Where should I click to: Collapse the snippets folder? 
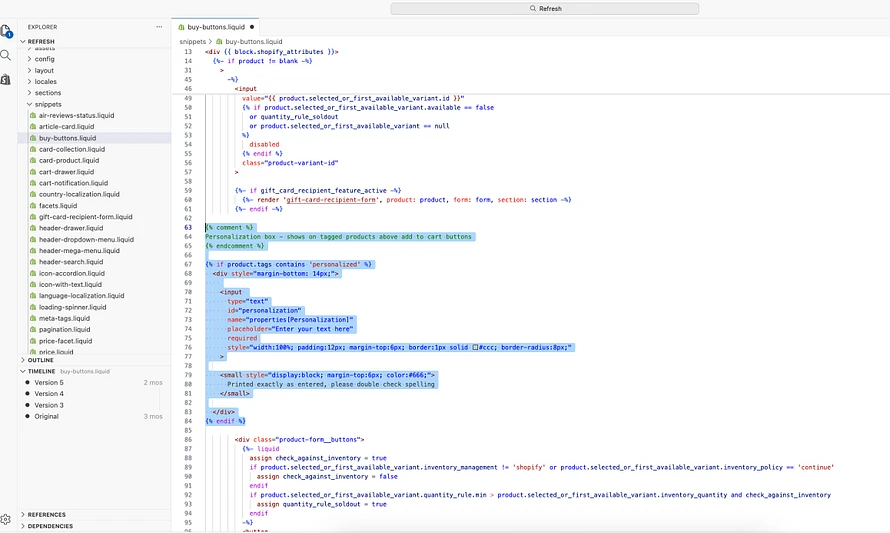48,104
